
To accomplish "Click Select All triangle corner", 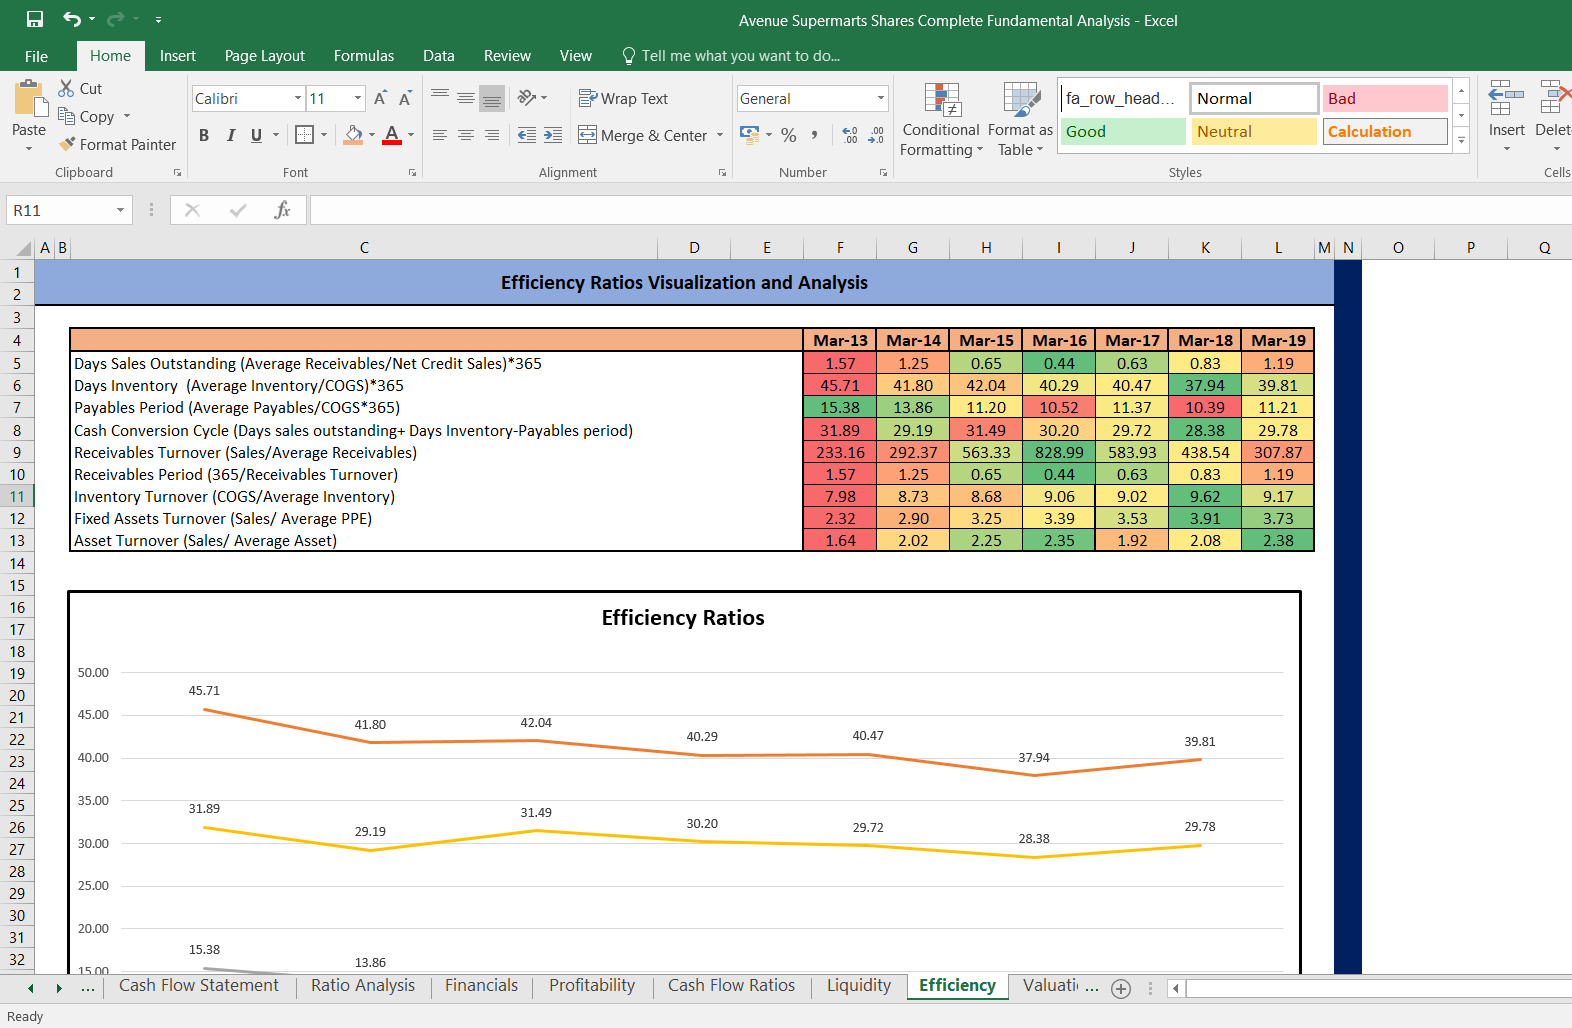I will [23, 248].
